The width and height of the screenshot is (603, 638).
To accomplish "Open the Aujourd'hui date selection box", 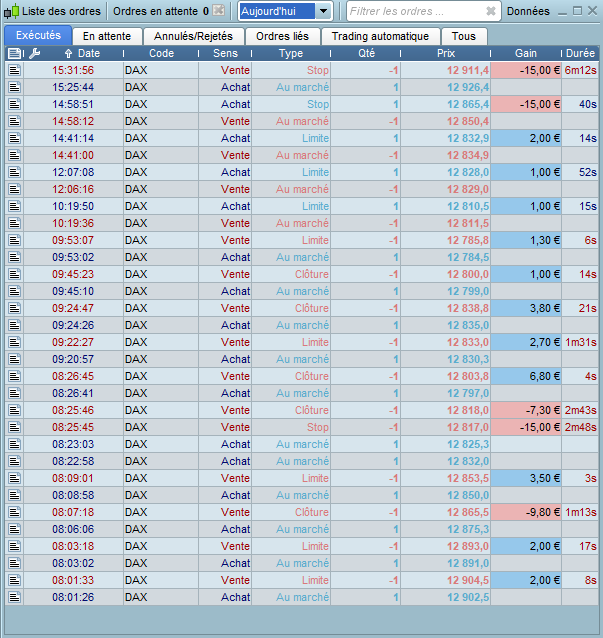I will (285, 11).
